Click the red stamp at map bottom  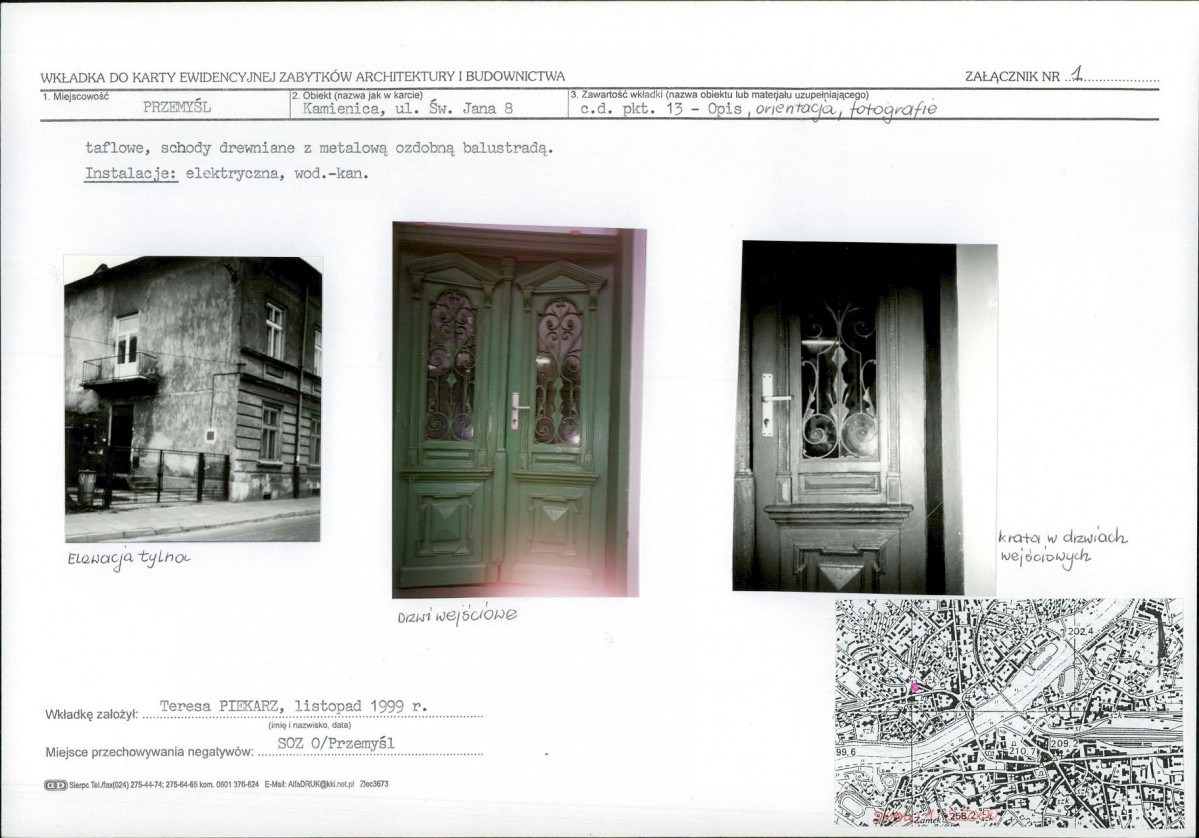pos(936,816)
